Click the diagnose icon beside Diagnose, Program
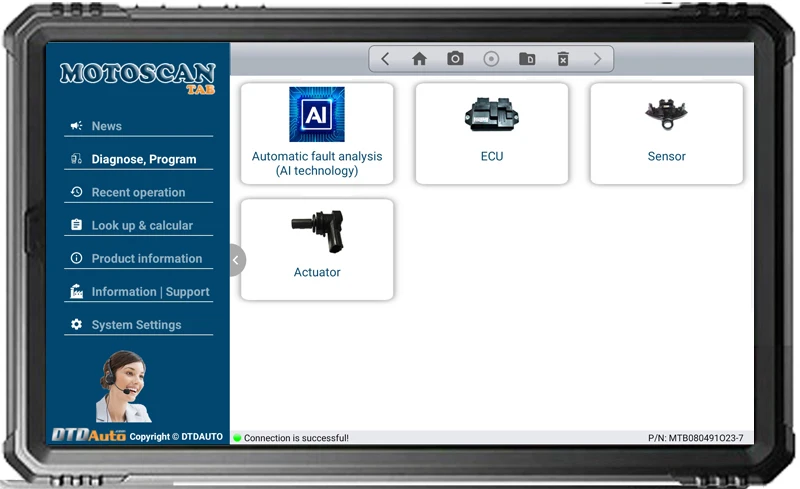The height and width of the screenshot is (489, 800). click(x=77, y=159)
